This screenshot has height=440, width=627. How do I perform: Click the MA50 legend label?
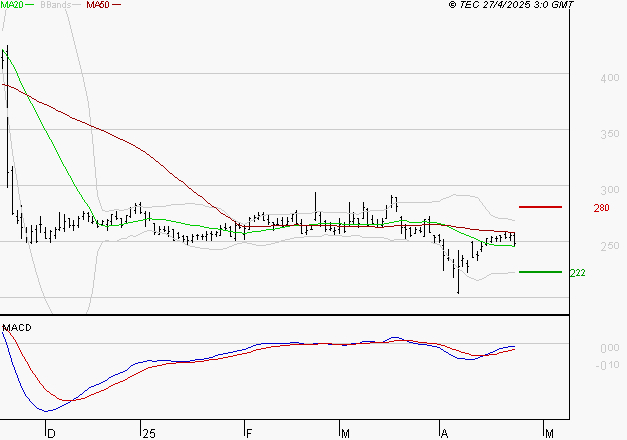(x=97, y=5)
